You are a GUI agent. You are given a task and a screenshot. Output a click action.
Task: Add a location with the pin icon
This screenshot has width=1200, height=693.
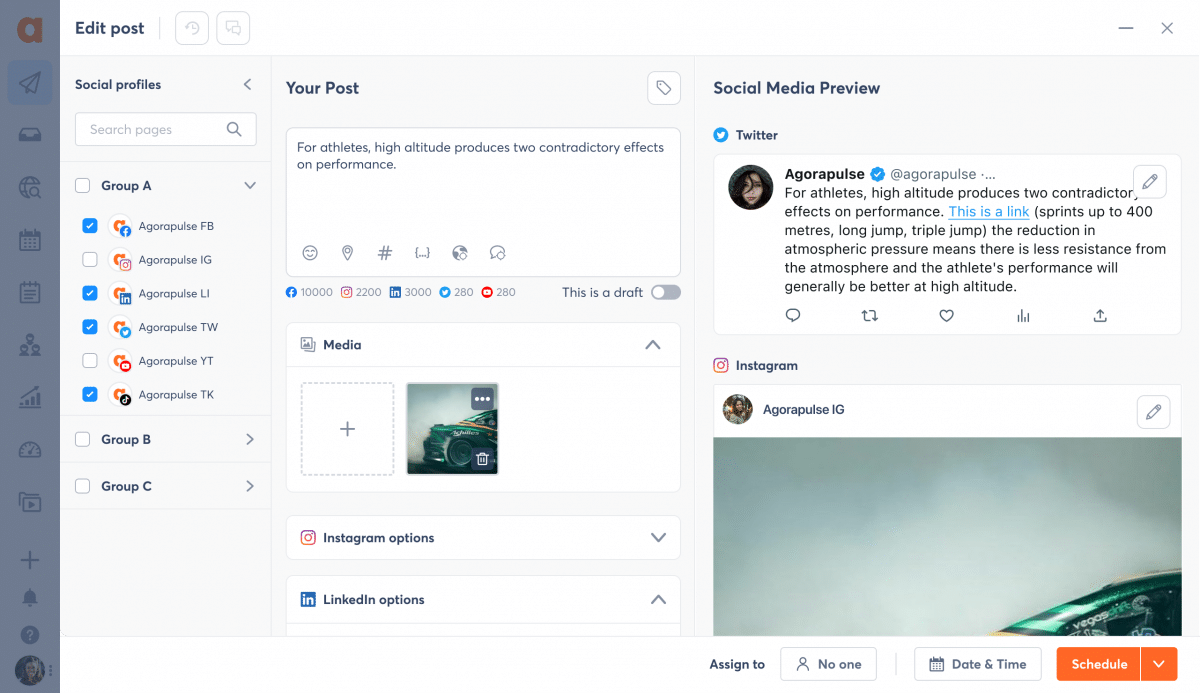point(347,253)
